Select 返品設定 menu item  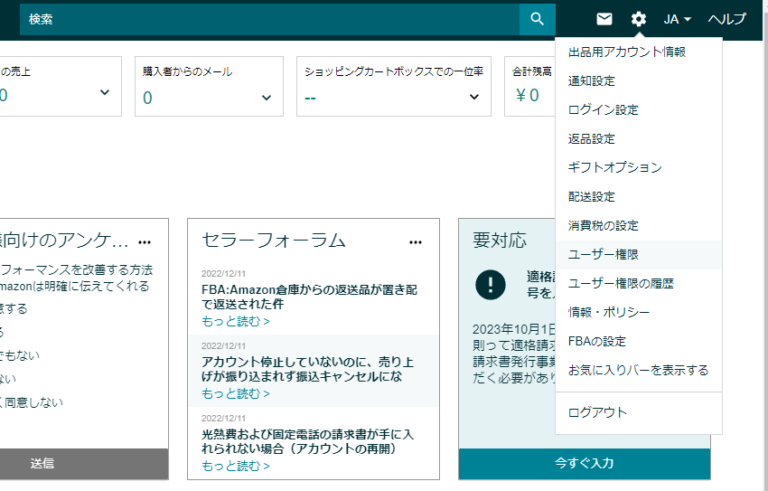tap(639, 139)
